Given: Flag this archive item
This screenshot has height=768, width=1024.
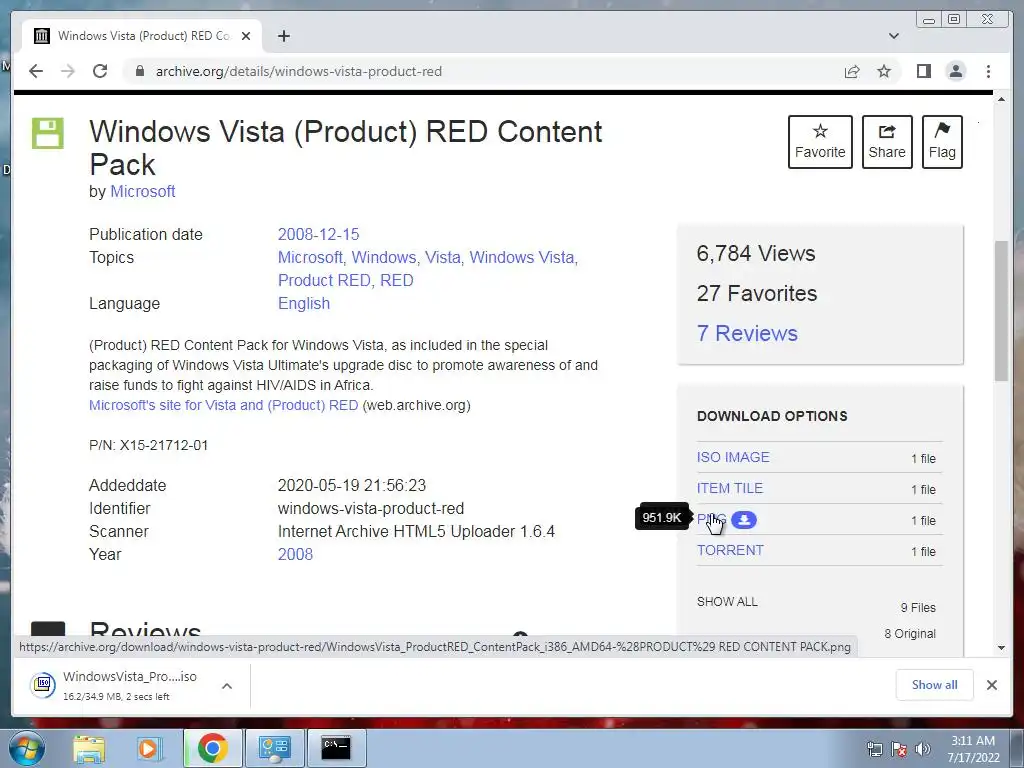Looking at the screenshot, I should click(942, 142).
